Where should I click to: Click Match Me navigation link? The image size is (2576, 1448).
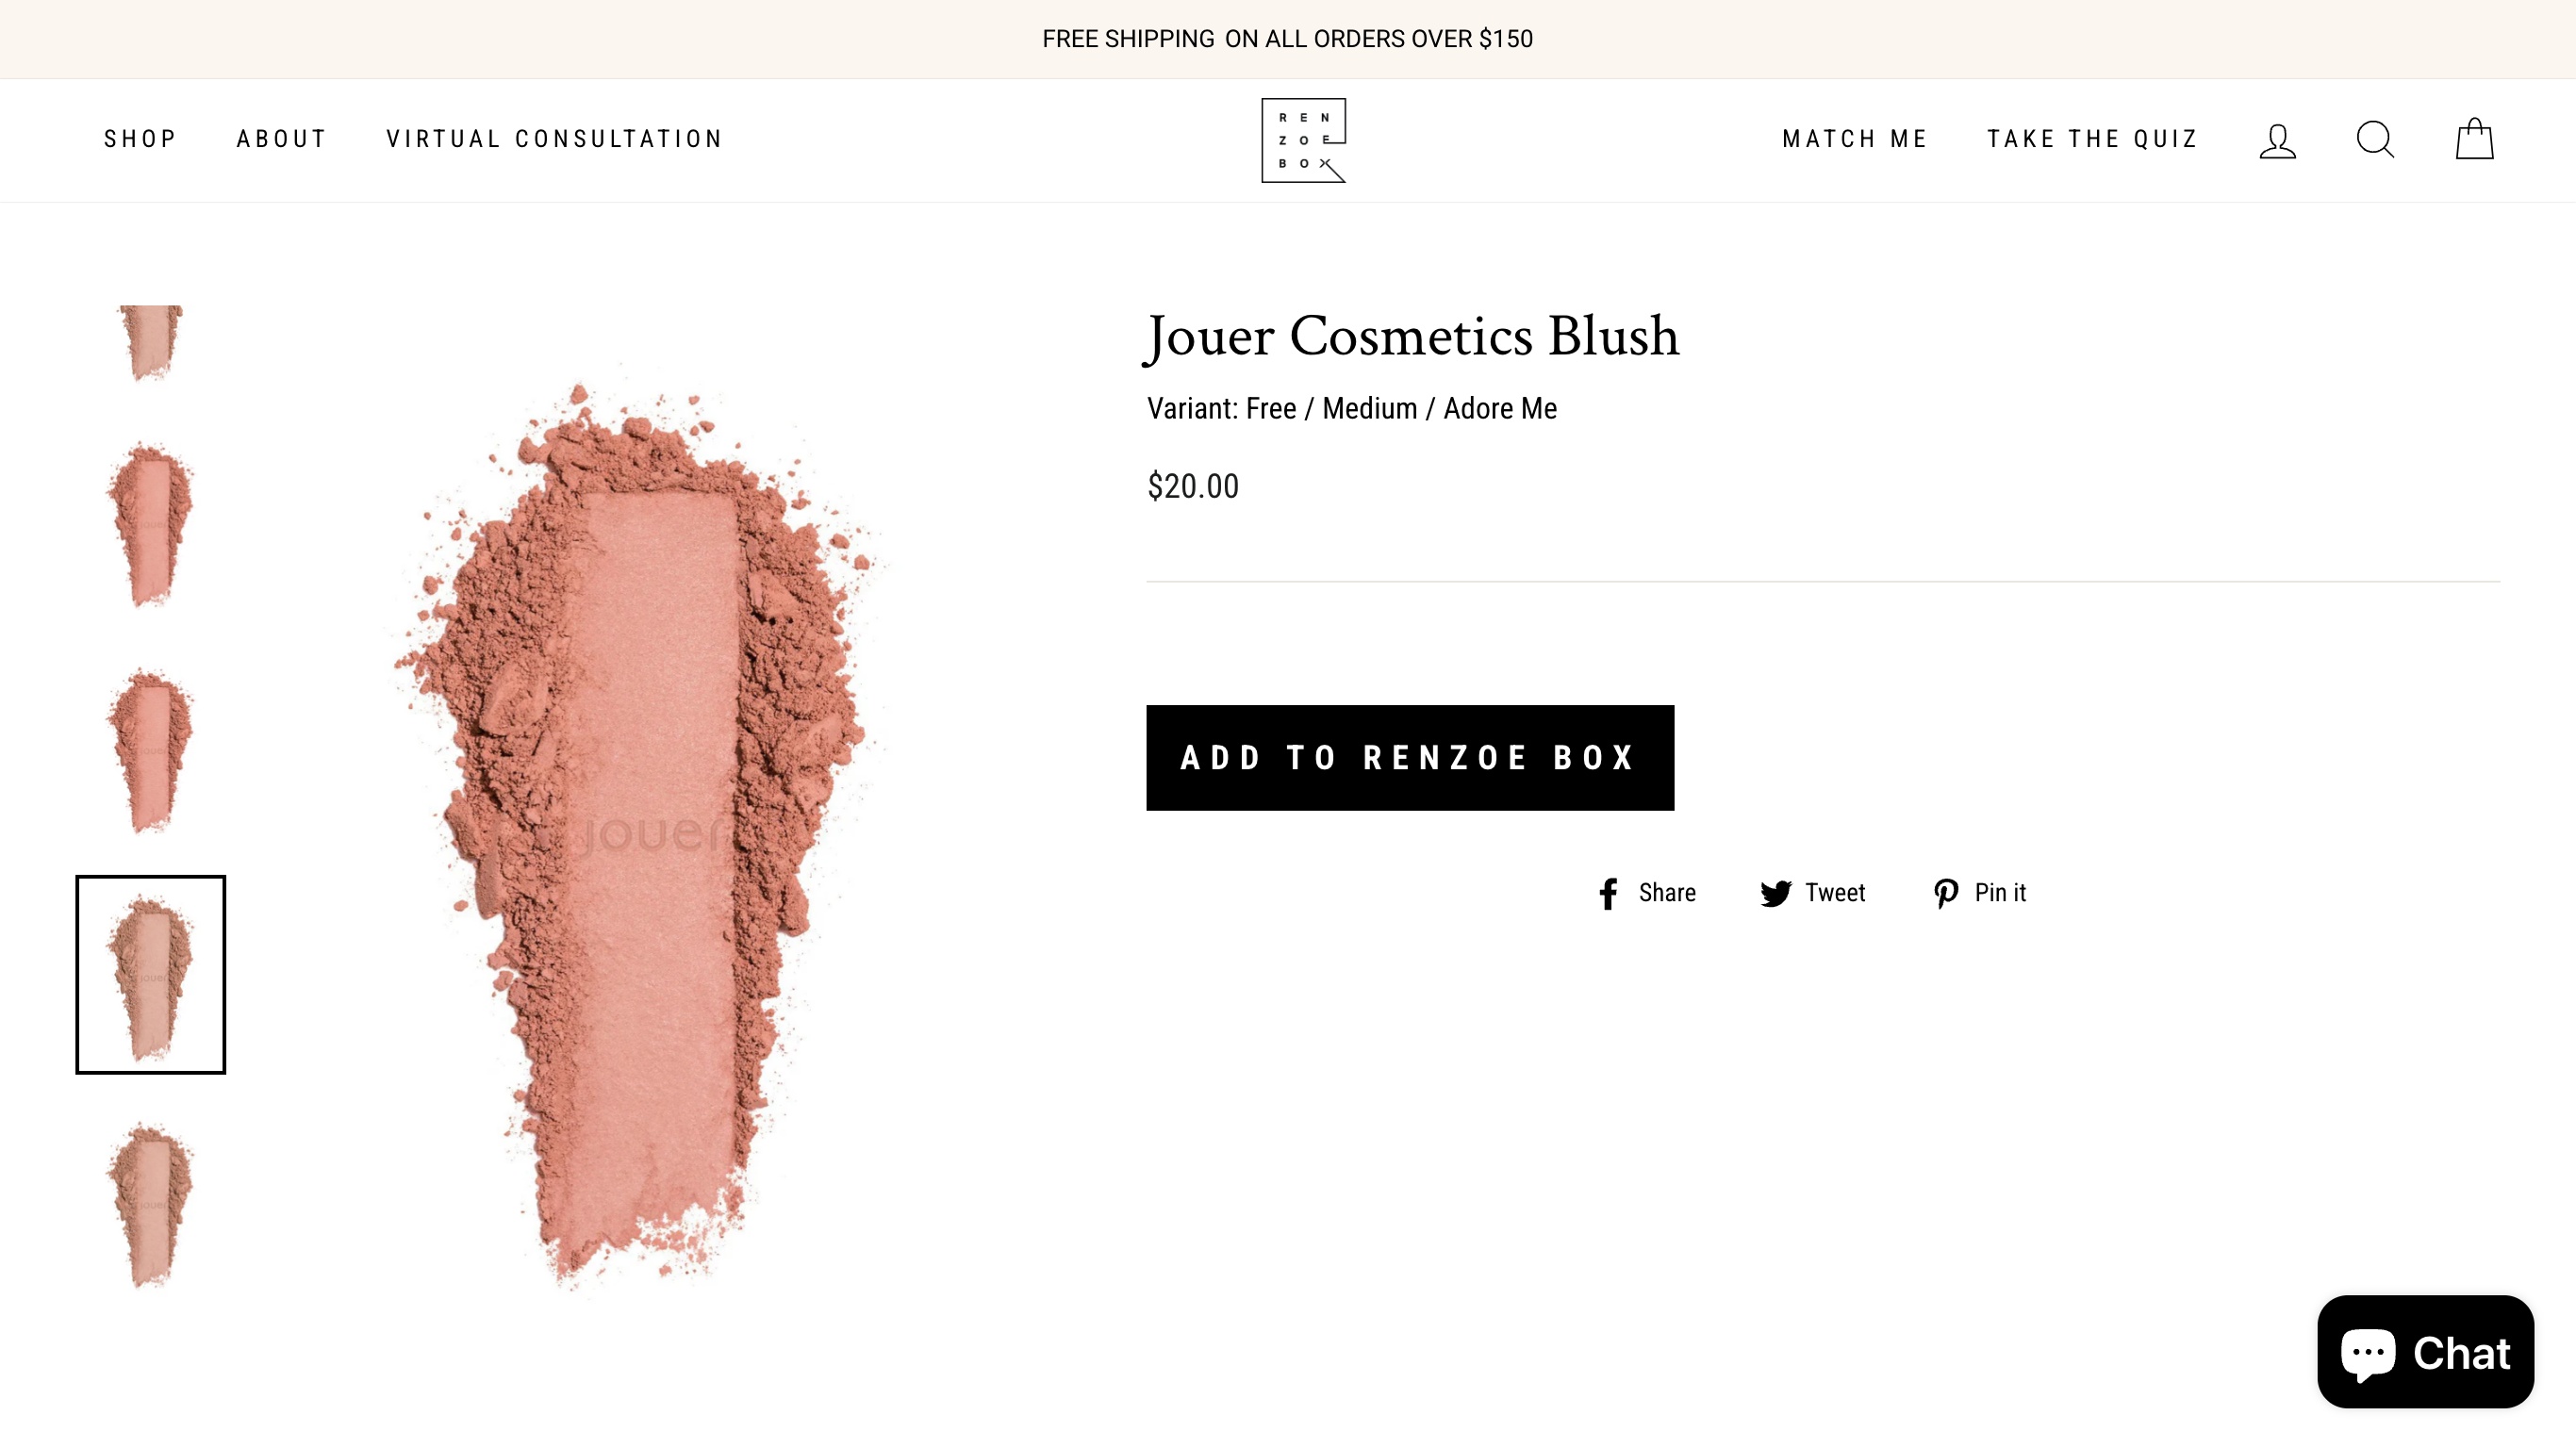coord(1855,139)
